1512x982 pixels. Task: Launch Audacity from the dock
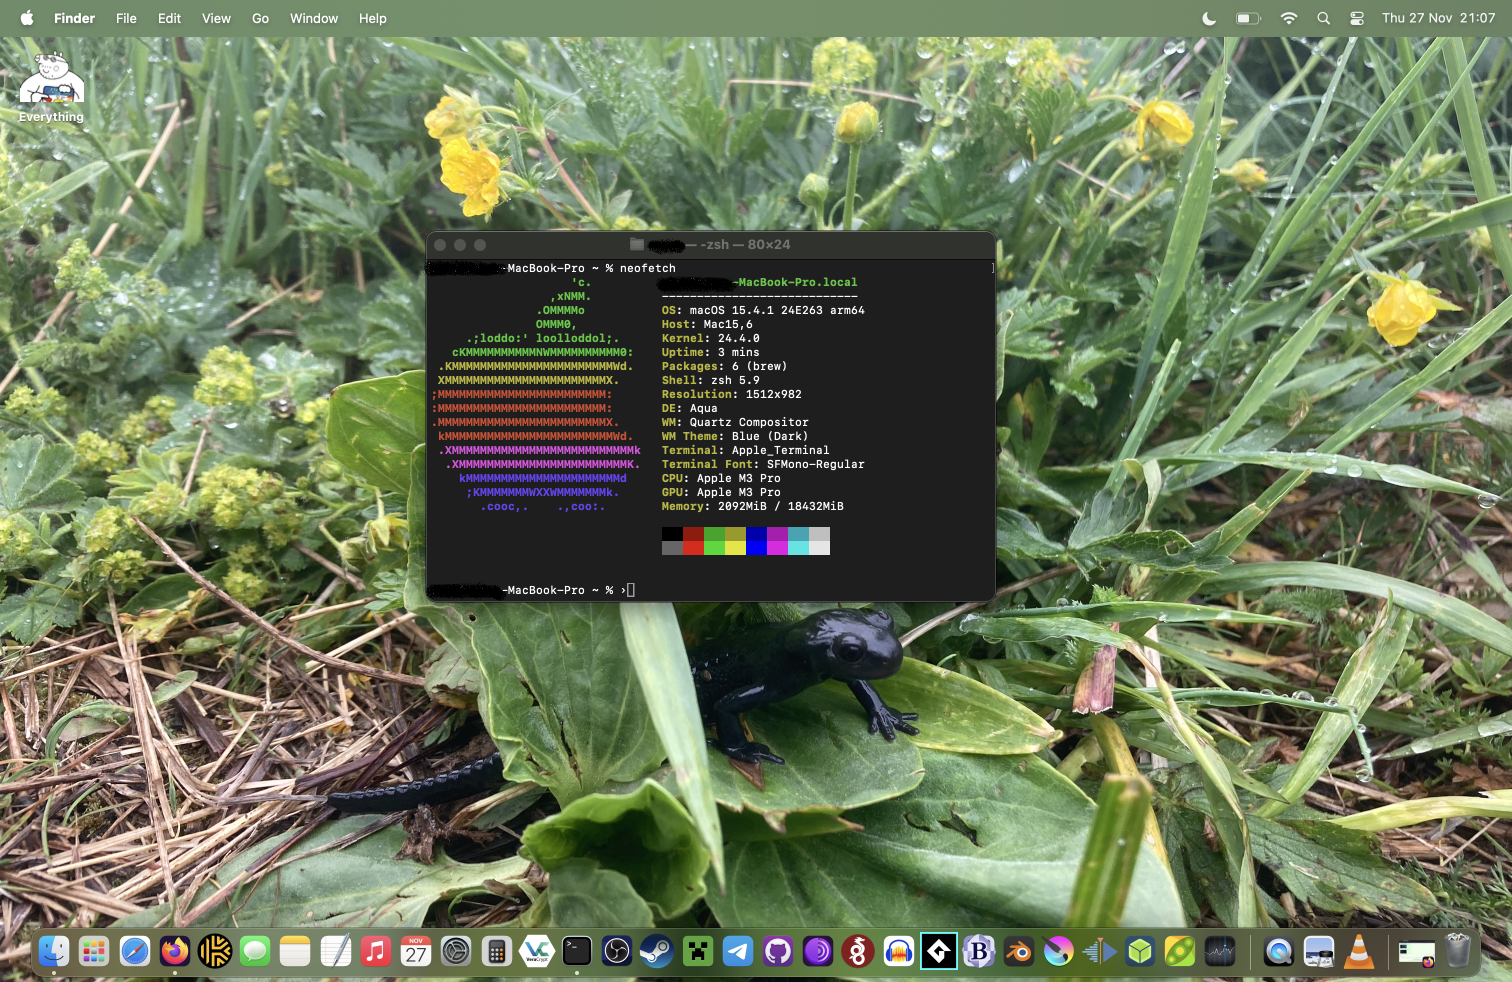pos(898,951)
